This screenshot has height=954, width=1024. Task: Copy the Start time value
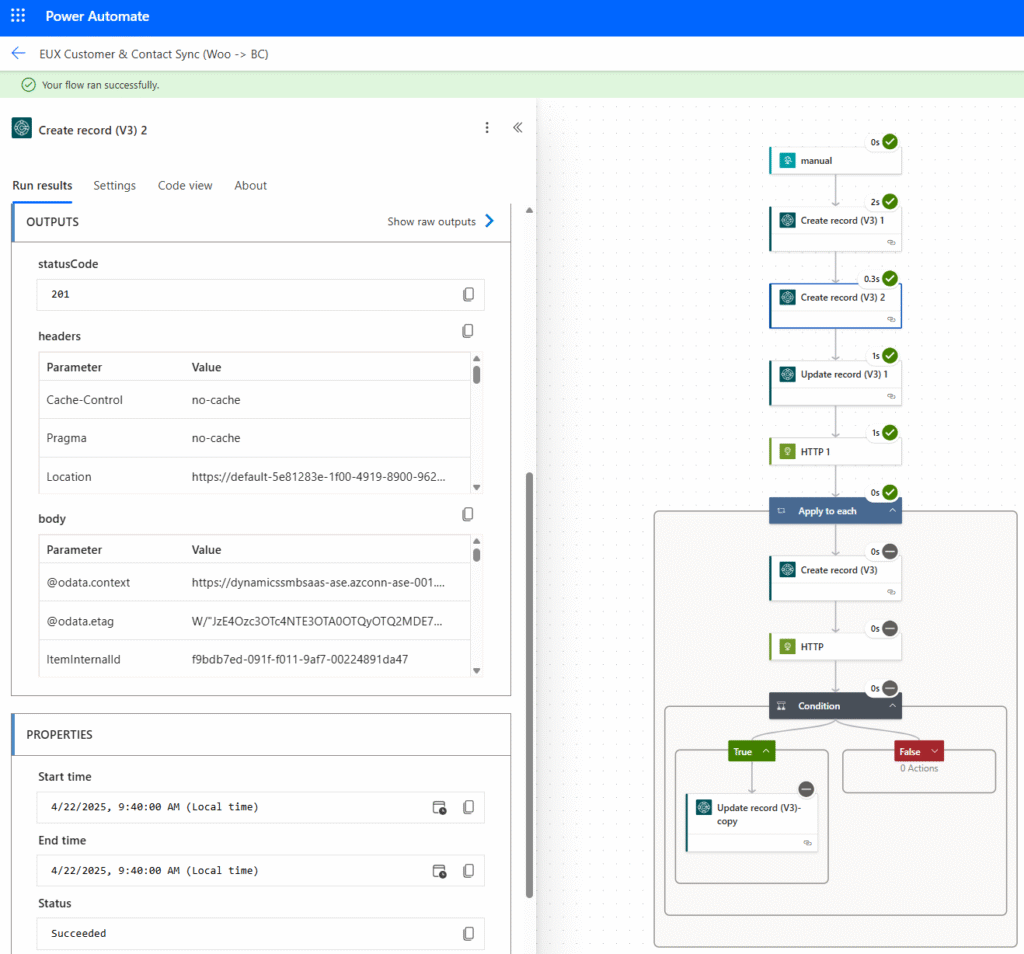[x=468, y=808]
